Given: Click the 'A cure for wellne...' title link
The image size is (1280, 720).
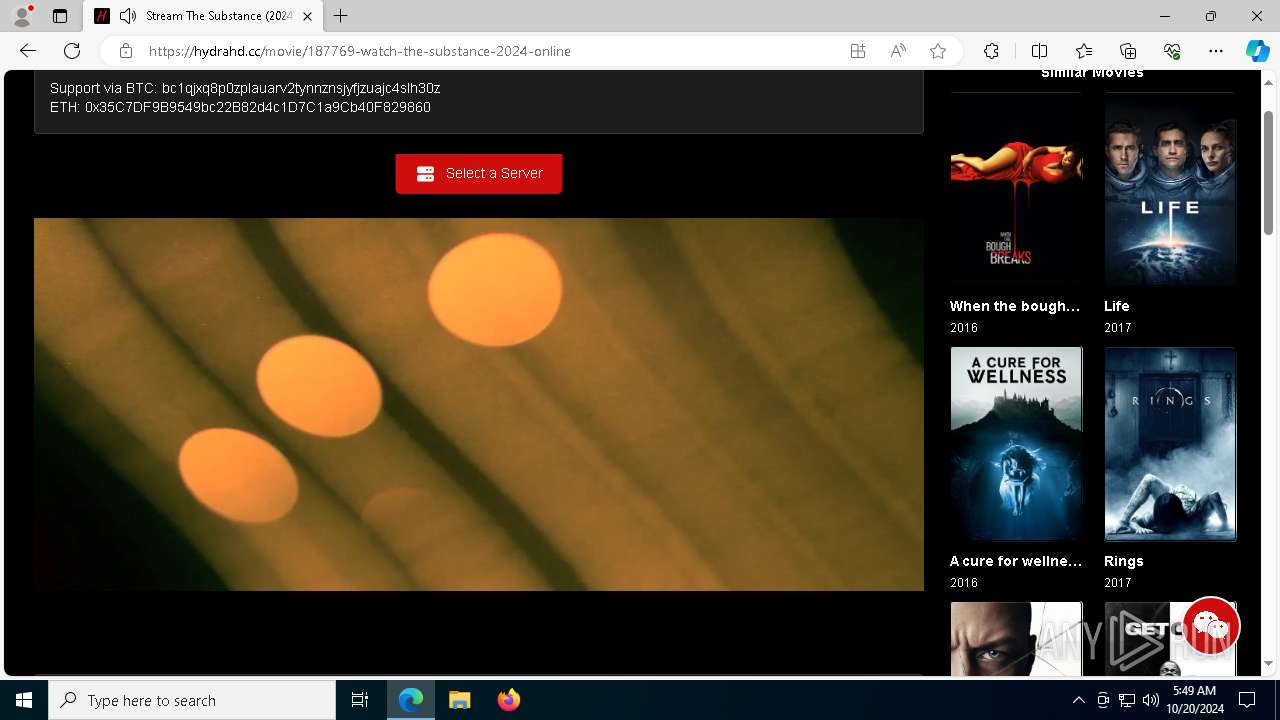Looking at the screenshot, I should (1016, 561).
